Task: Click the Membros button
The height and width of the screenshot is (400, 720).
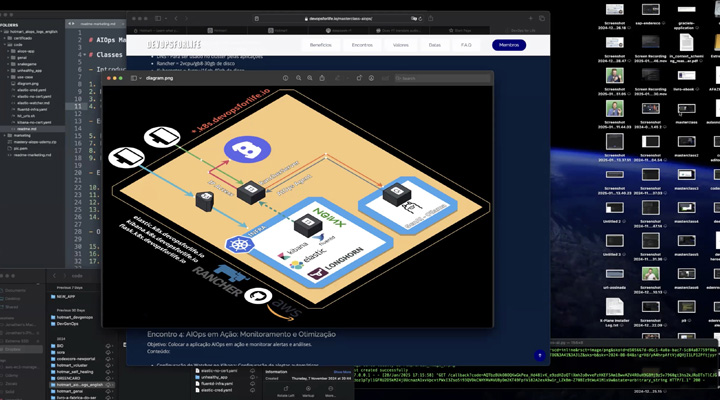Action: pos(509,45)
